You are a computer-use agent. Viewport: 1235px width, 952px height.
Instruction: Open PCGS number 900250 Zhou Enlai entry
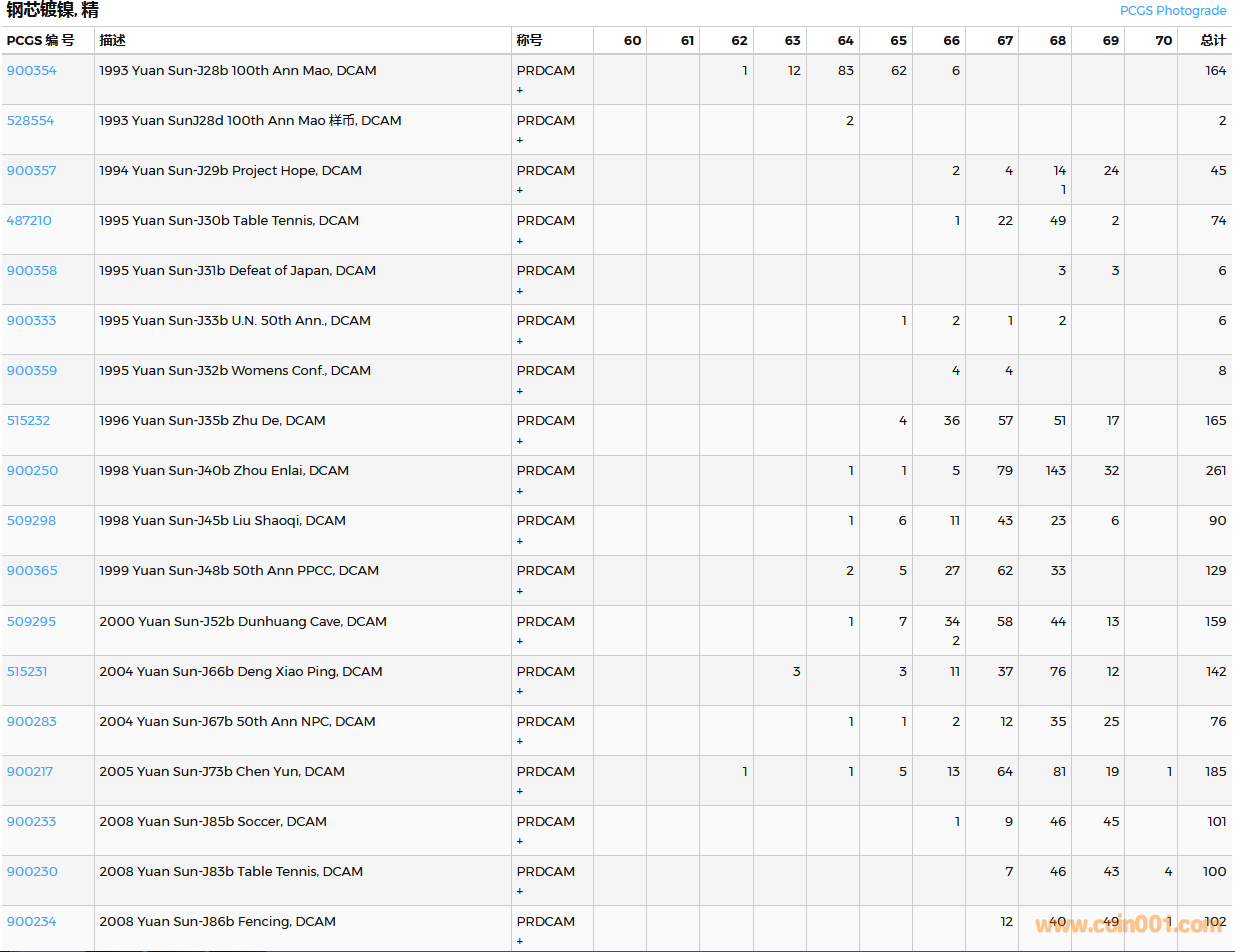(32, 471)
